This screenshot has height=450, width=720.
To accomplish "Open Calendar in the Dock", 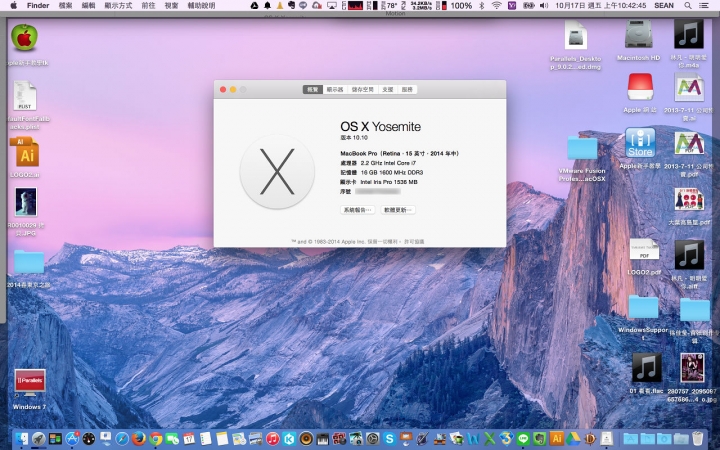I will point(189,439).
